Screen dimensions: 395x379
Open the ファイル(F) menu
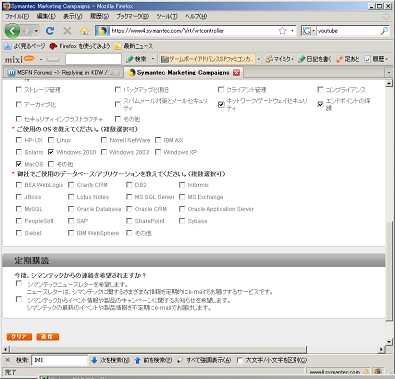pyautogui.click(x=17, y=16)
